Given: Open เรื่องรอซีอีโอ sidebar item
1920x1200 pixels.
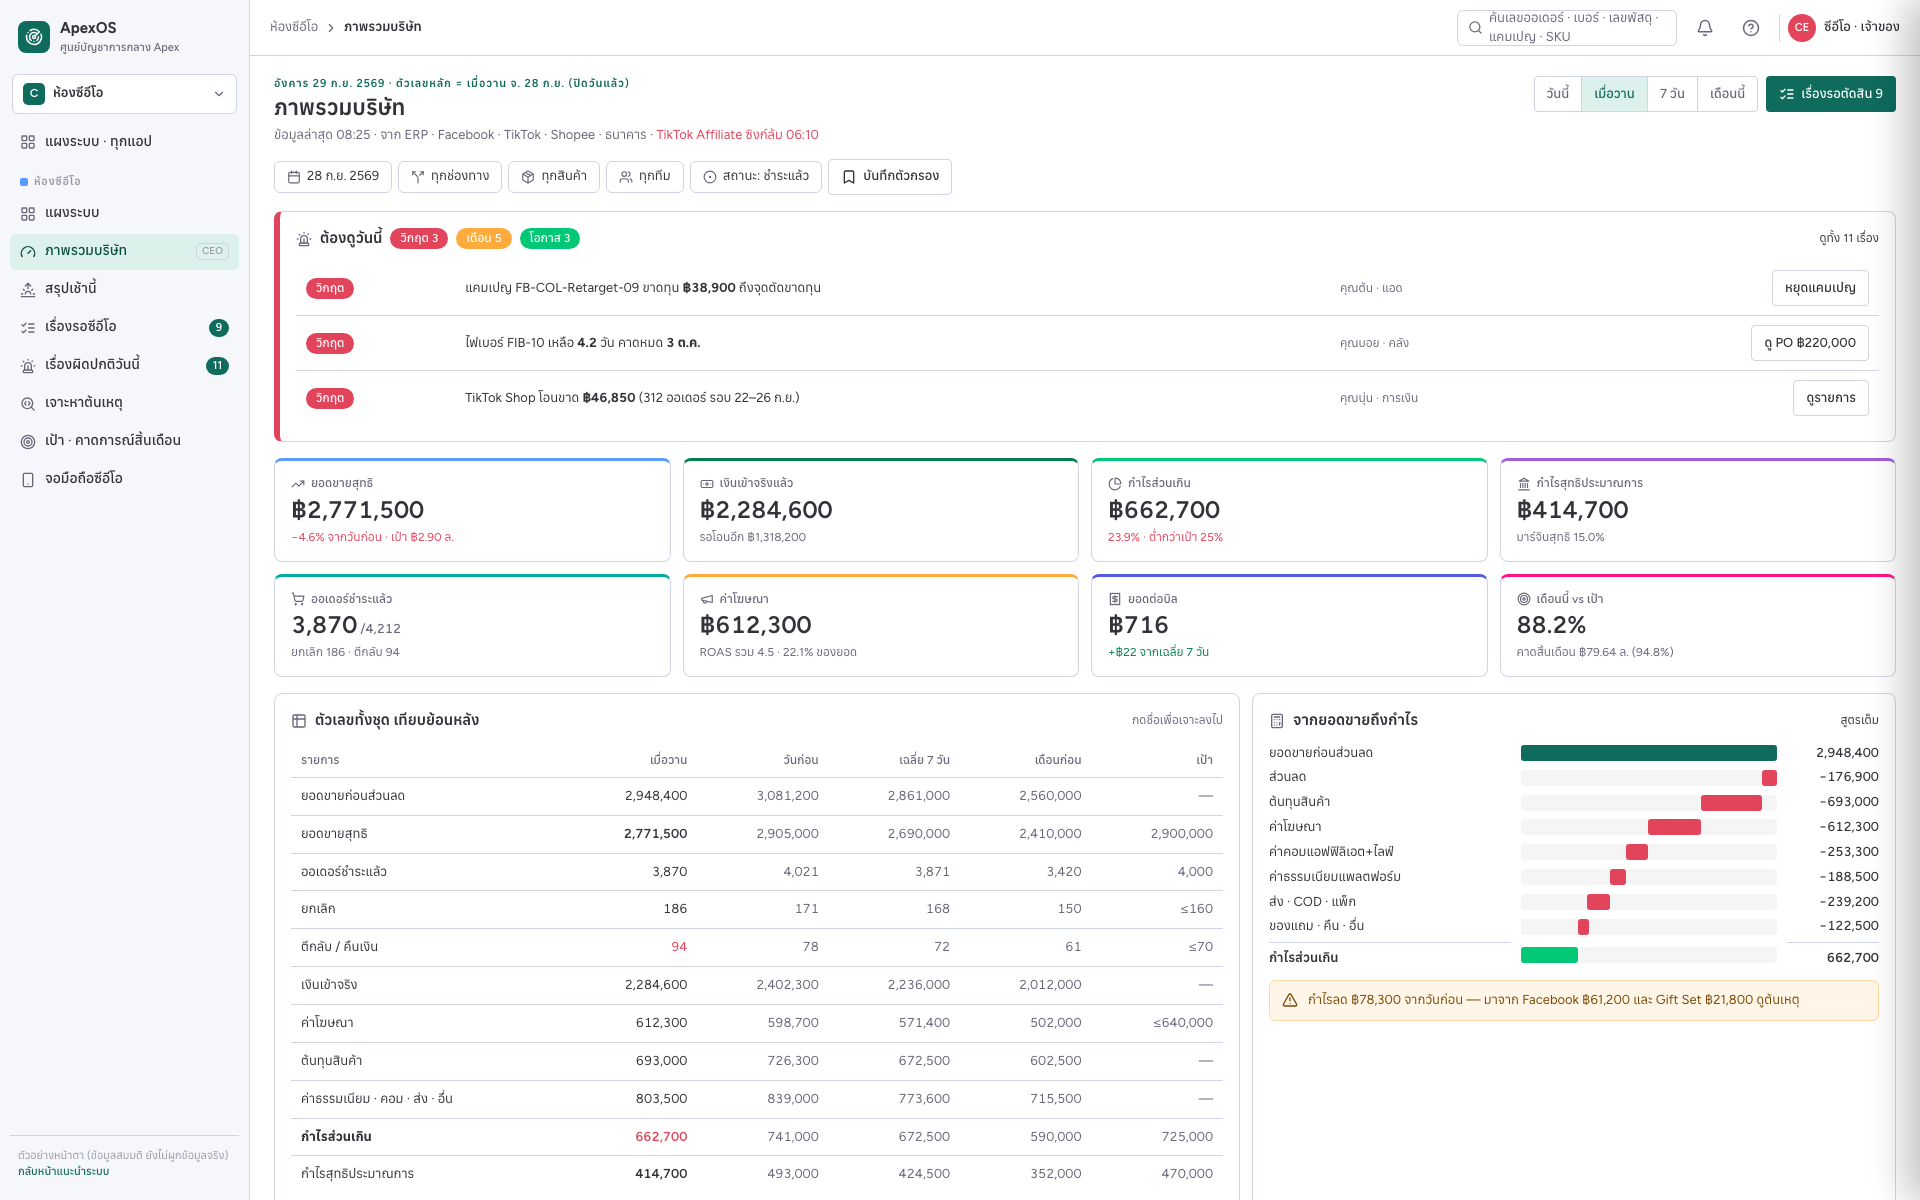Looking at the screenshot, I should point(124,327).
